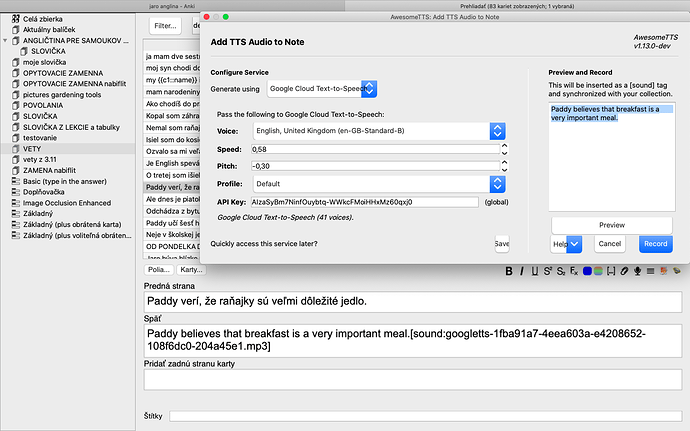Select the OPYTOVACIE ZAMENNA deck
Viewport: 690px width, 431px height.
(63, 73)
